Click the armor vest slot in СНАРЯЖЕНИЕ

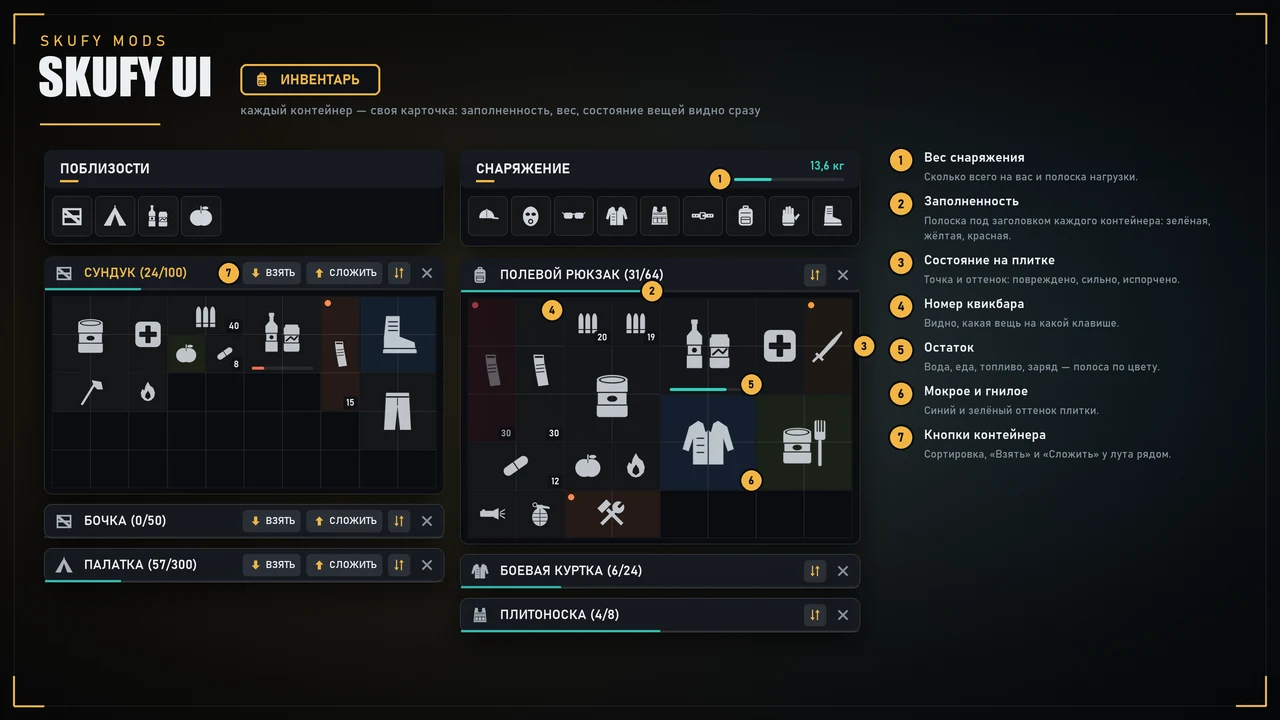tap(660, 216)
